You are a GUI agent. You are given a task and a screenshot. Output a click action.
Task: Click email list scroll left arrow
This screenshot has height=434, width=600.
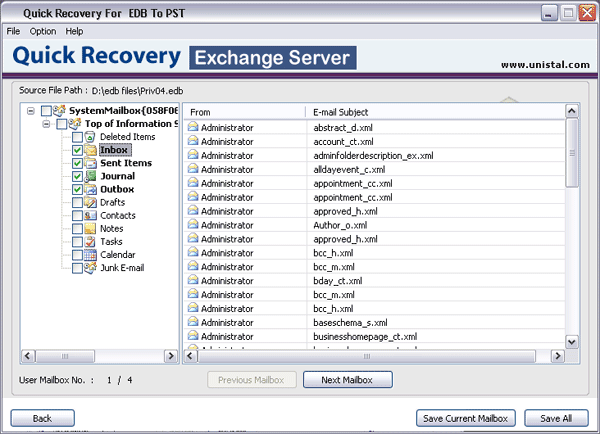point(190,356)
